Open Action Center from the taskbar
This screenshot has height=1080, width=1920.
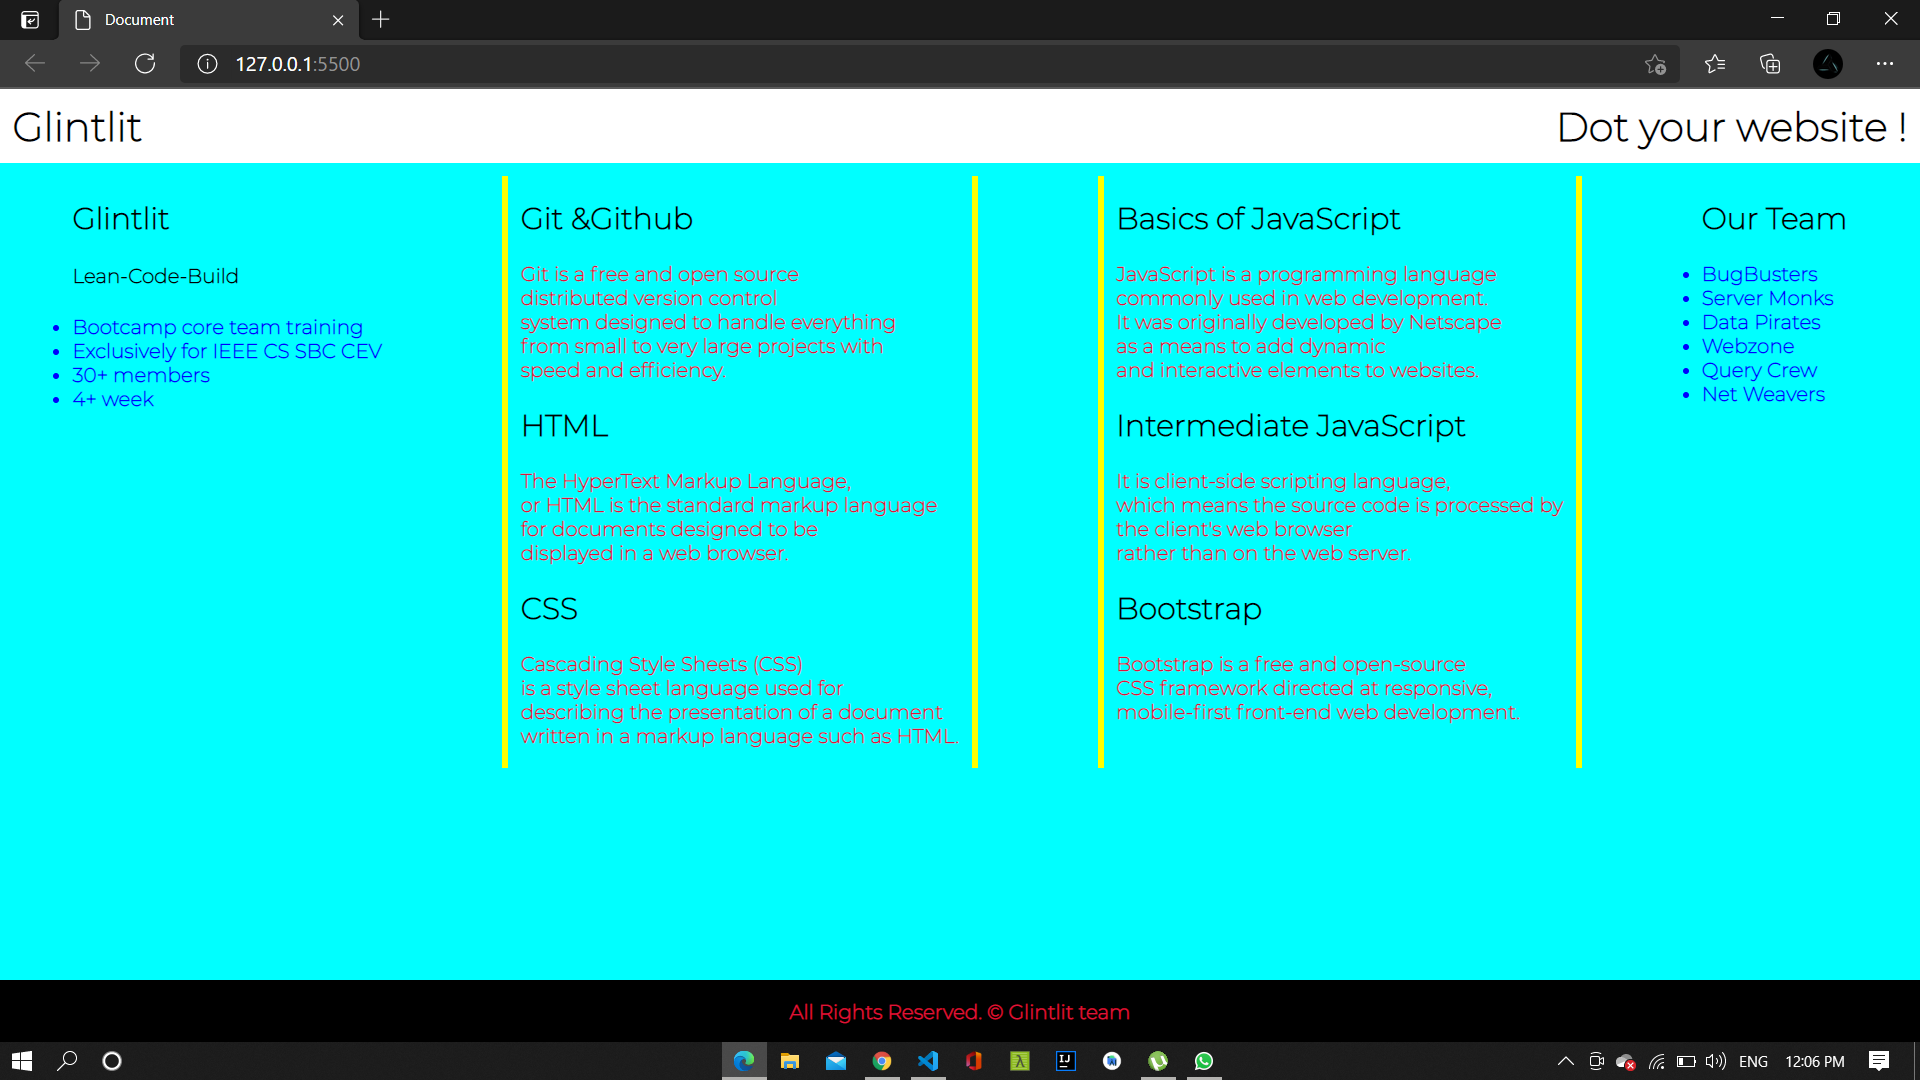pyautogui.click(x=1878, y=1061)
